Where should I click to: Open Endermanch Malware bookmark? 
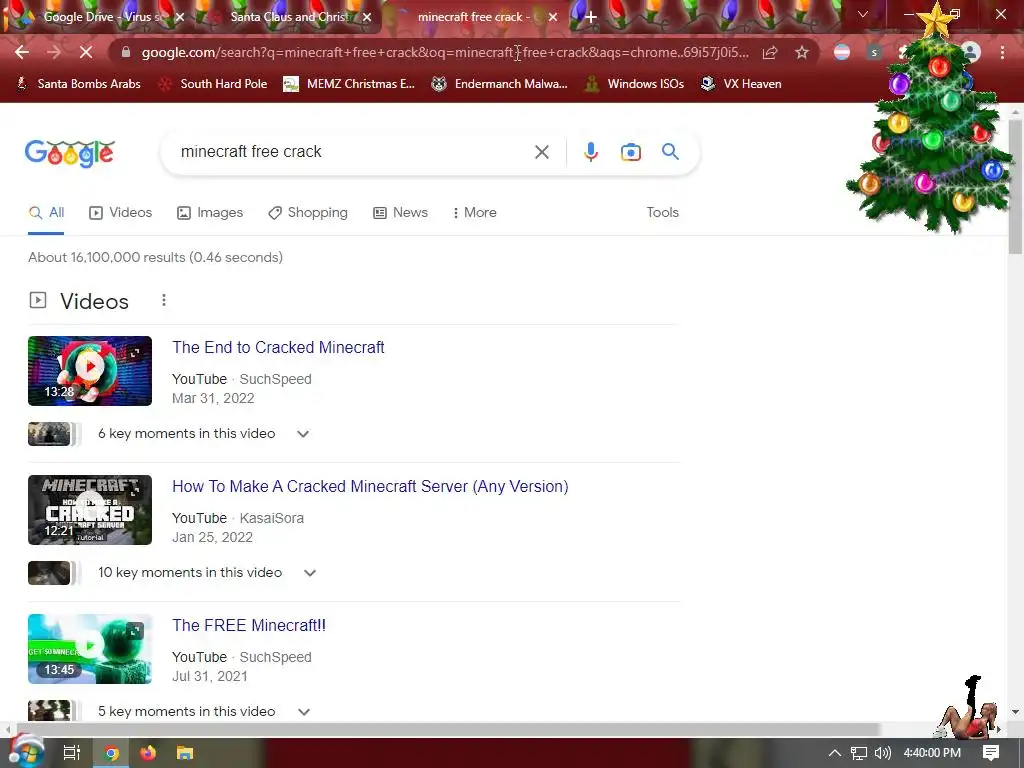click(x=500, y=84)
